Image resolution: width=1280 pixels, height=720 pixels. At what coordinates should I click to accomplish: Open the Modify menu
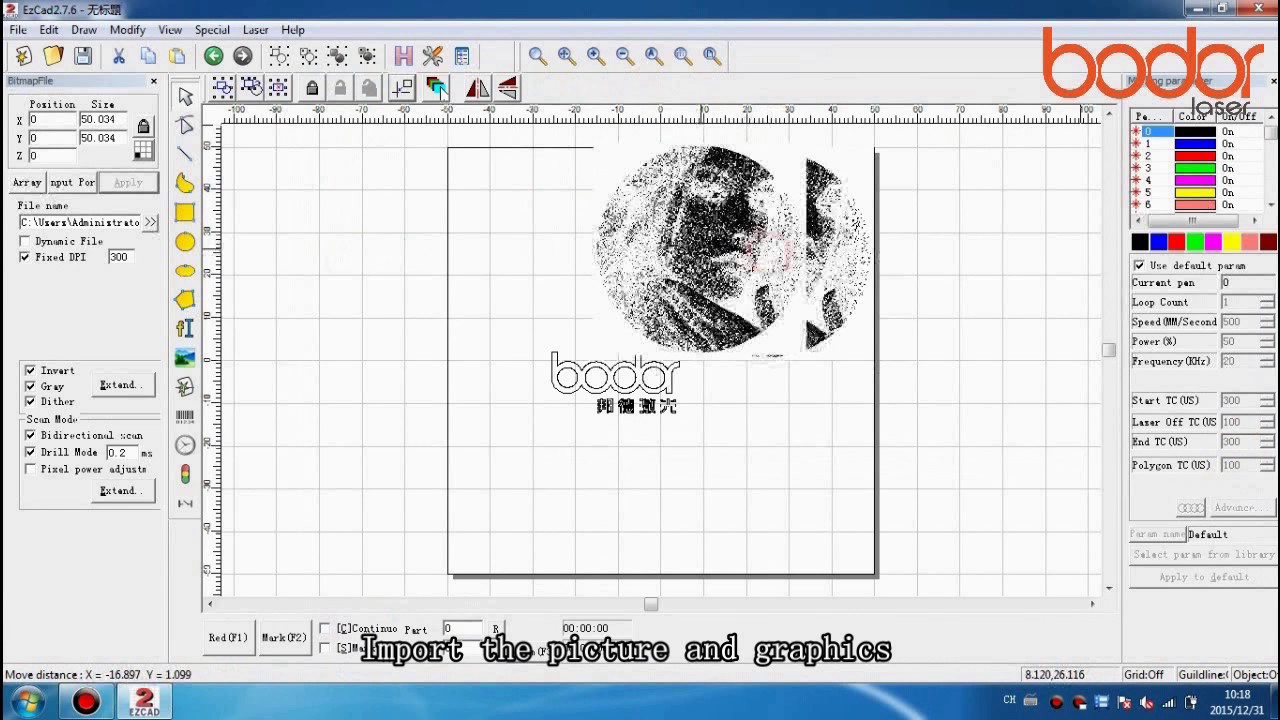click(x=128, y=30)
